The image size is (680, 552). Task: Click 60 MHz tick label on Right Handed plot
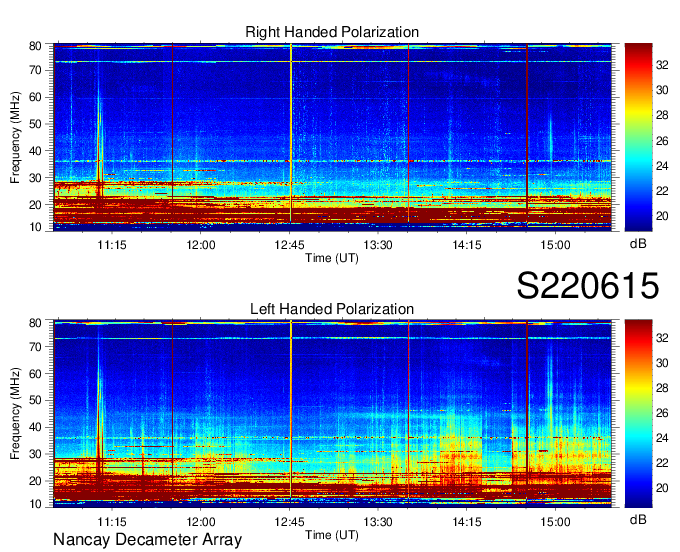click(35, 97)
